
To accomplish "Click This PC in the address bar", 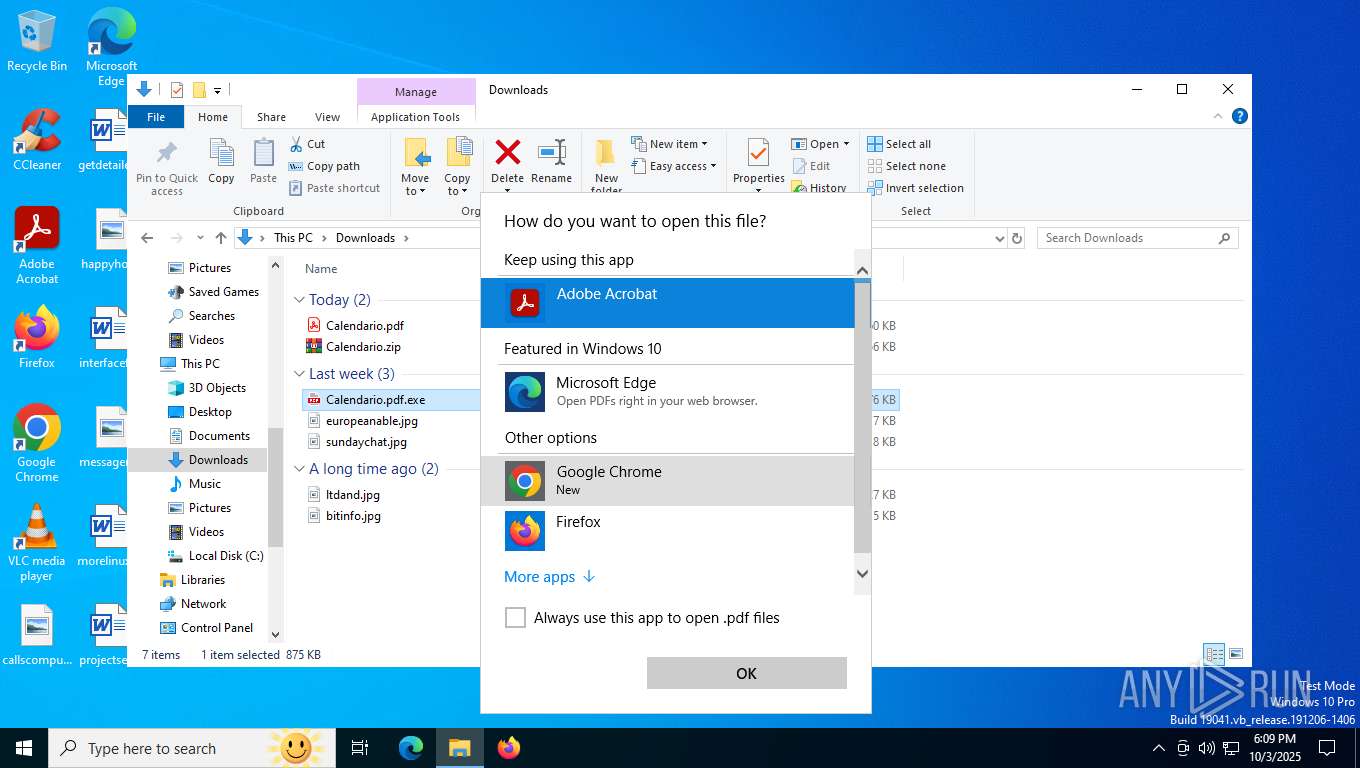I will (293, 238).
